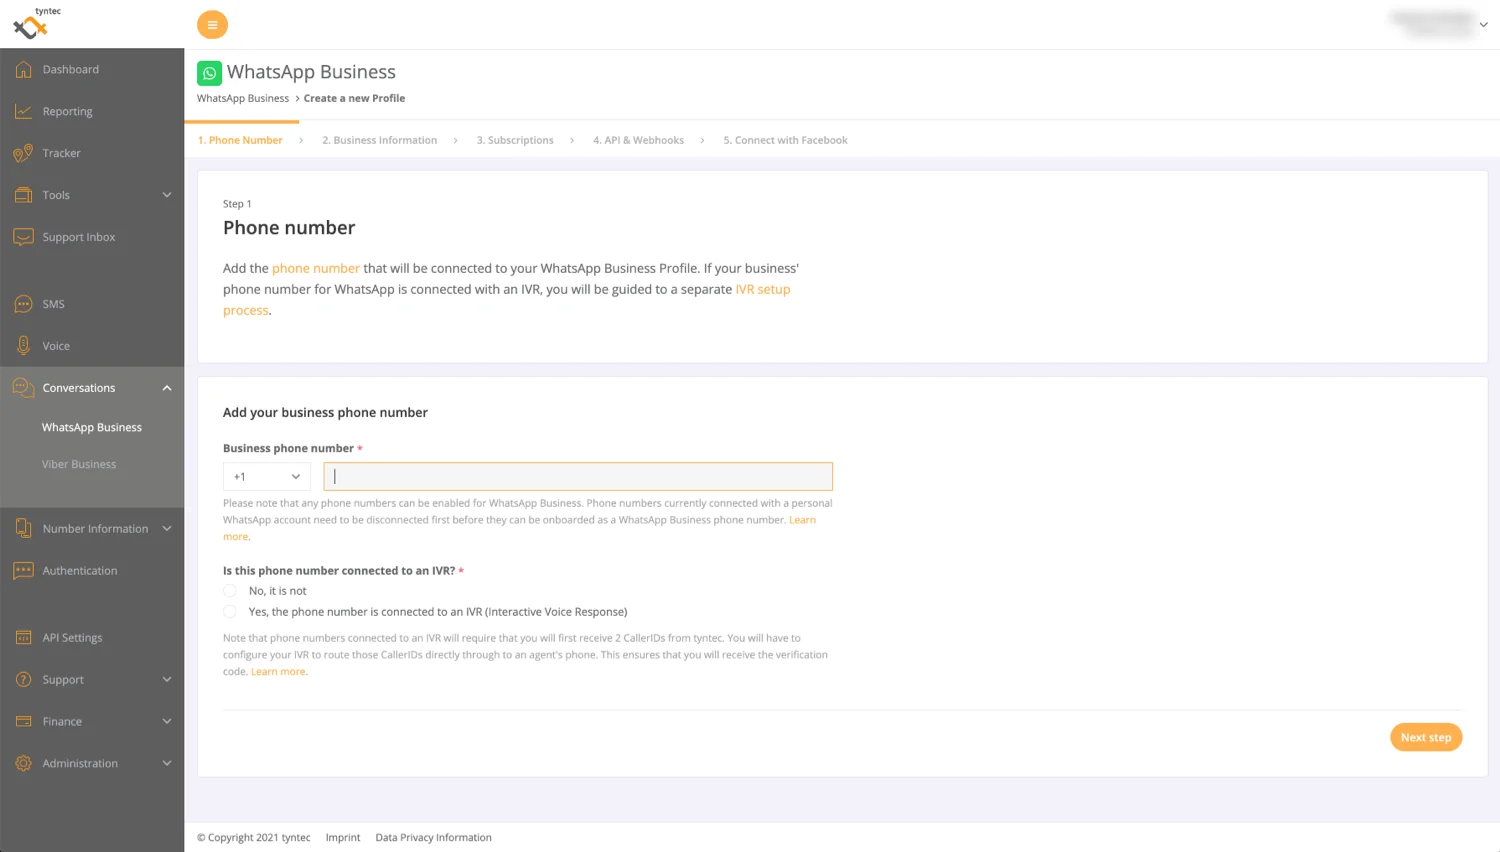Select "No, it is not" IVR option
Image resolution: width=1500 pixels, height=852 pixels.
(230, 591)
